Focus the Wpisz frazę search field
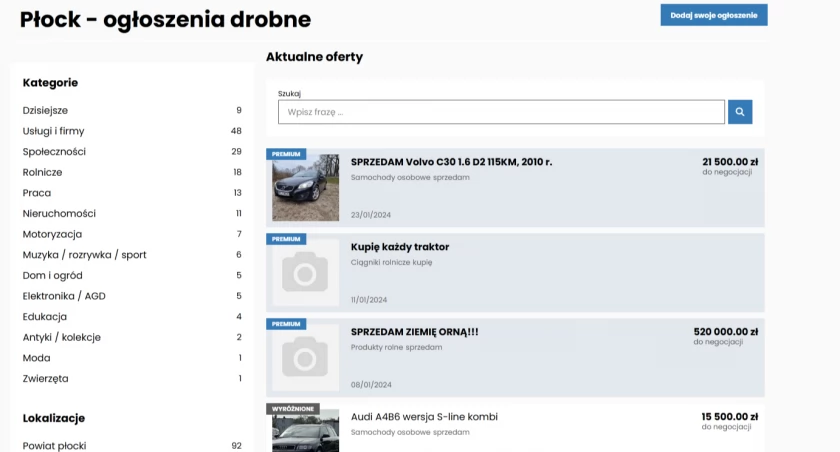 tap(501, 112)
